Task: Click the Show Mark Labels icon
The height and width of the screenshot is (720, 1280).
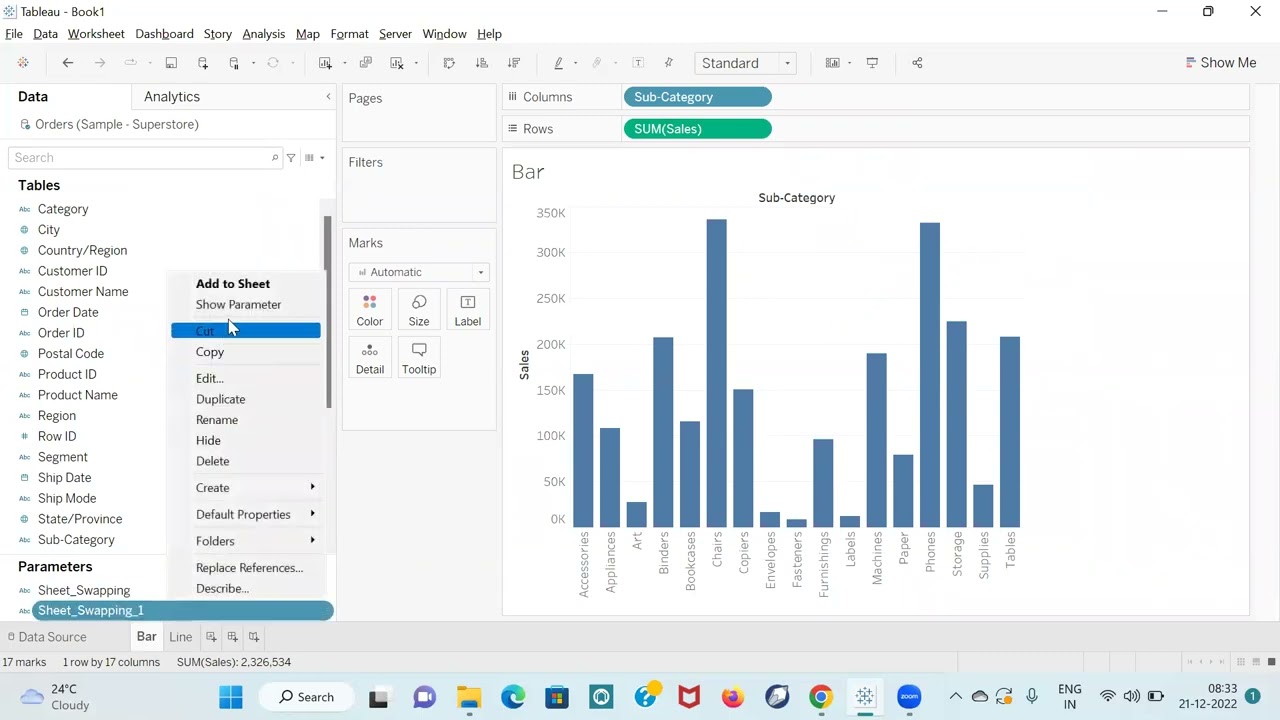Action: point(638,63)
